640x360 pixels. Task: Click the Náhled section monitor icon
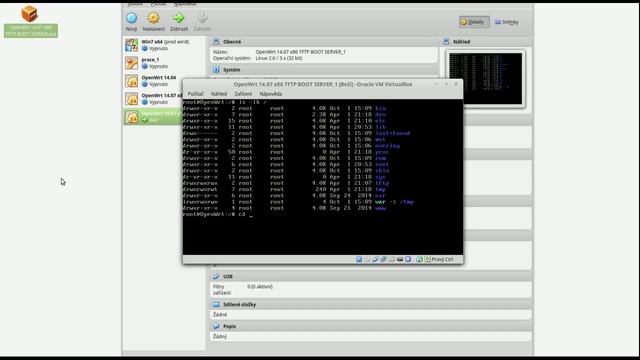coord(446,42)
